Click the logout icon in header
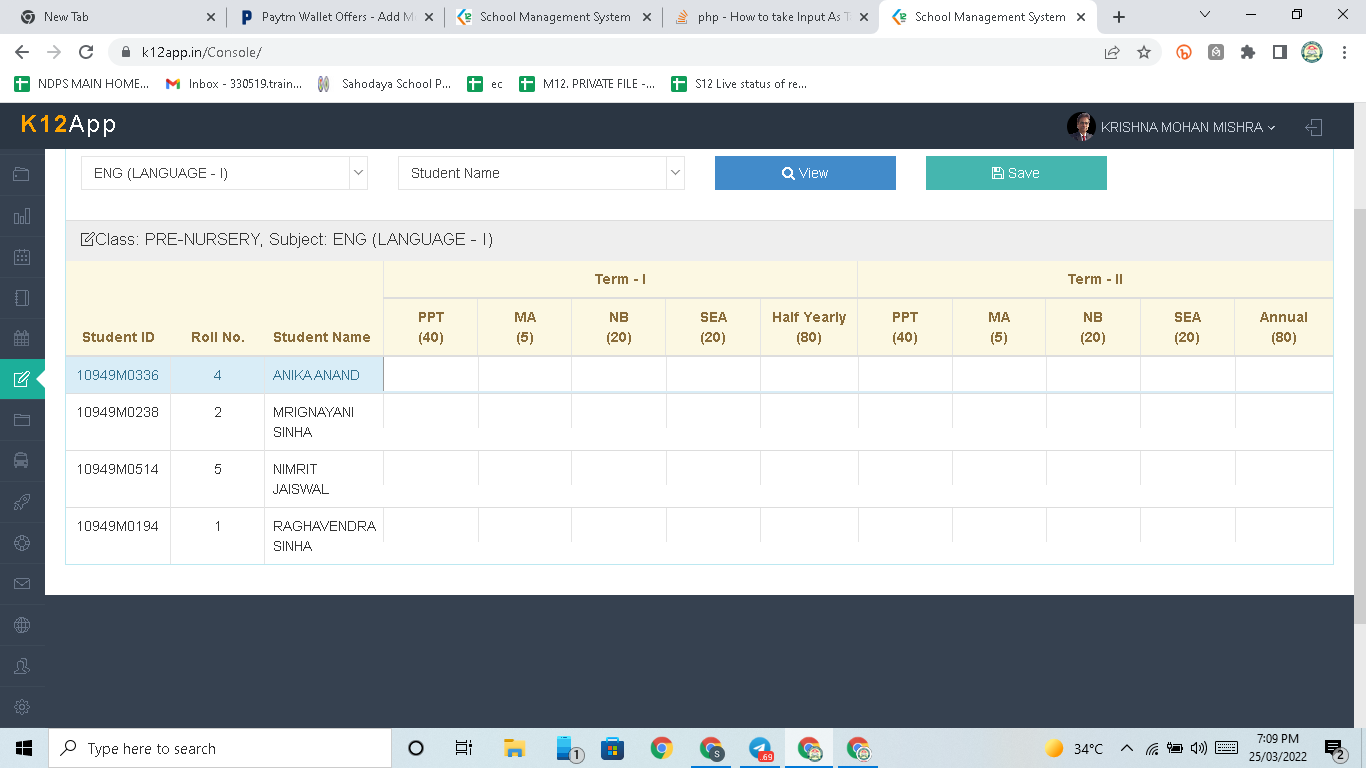This screenshot has width=1366, height=768. point(1314,127)
